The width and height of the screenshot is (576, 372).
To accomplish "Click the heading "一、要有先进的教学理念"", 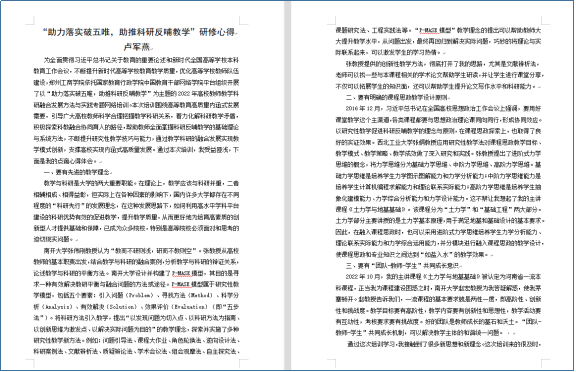I will [76, 172].
